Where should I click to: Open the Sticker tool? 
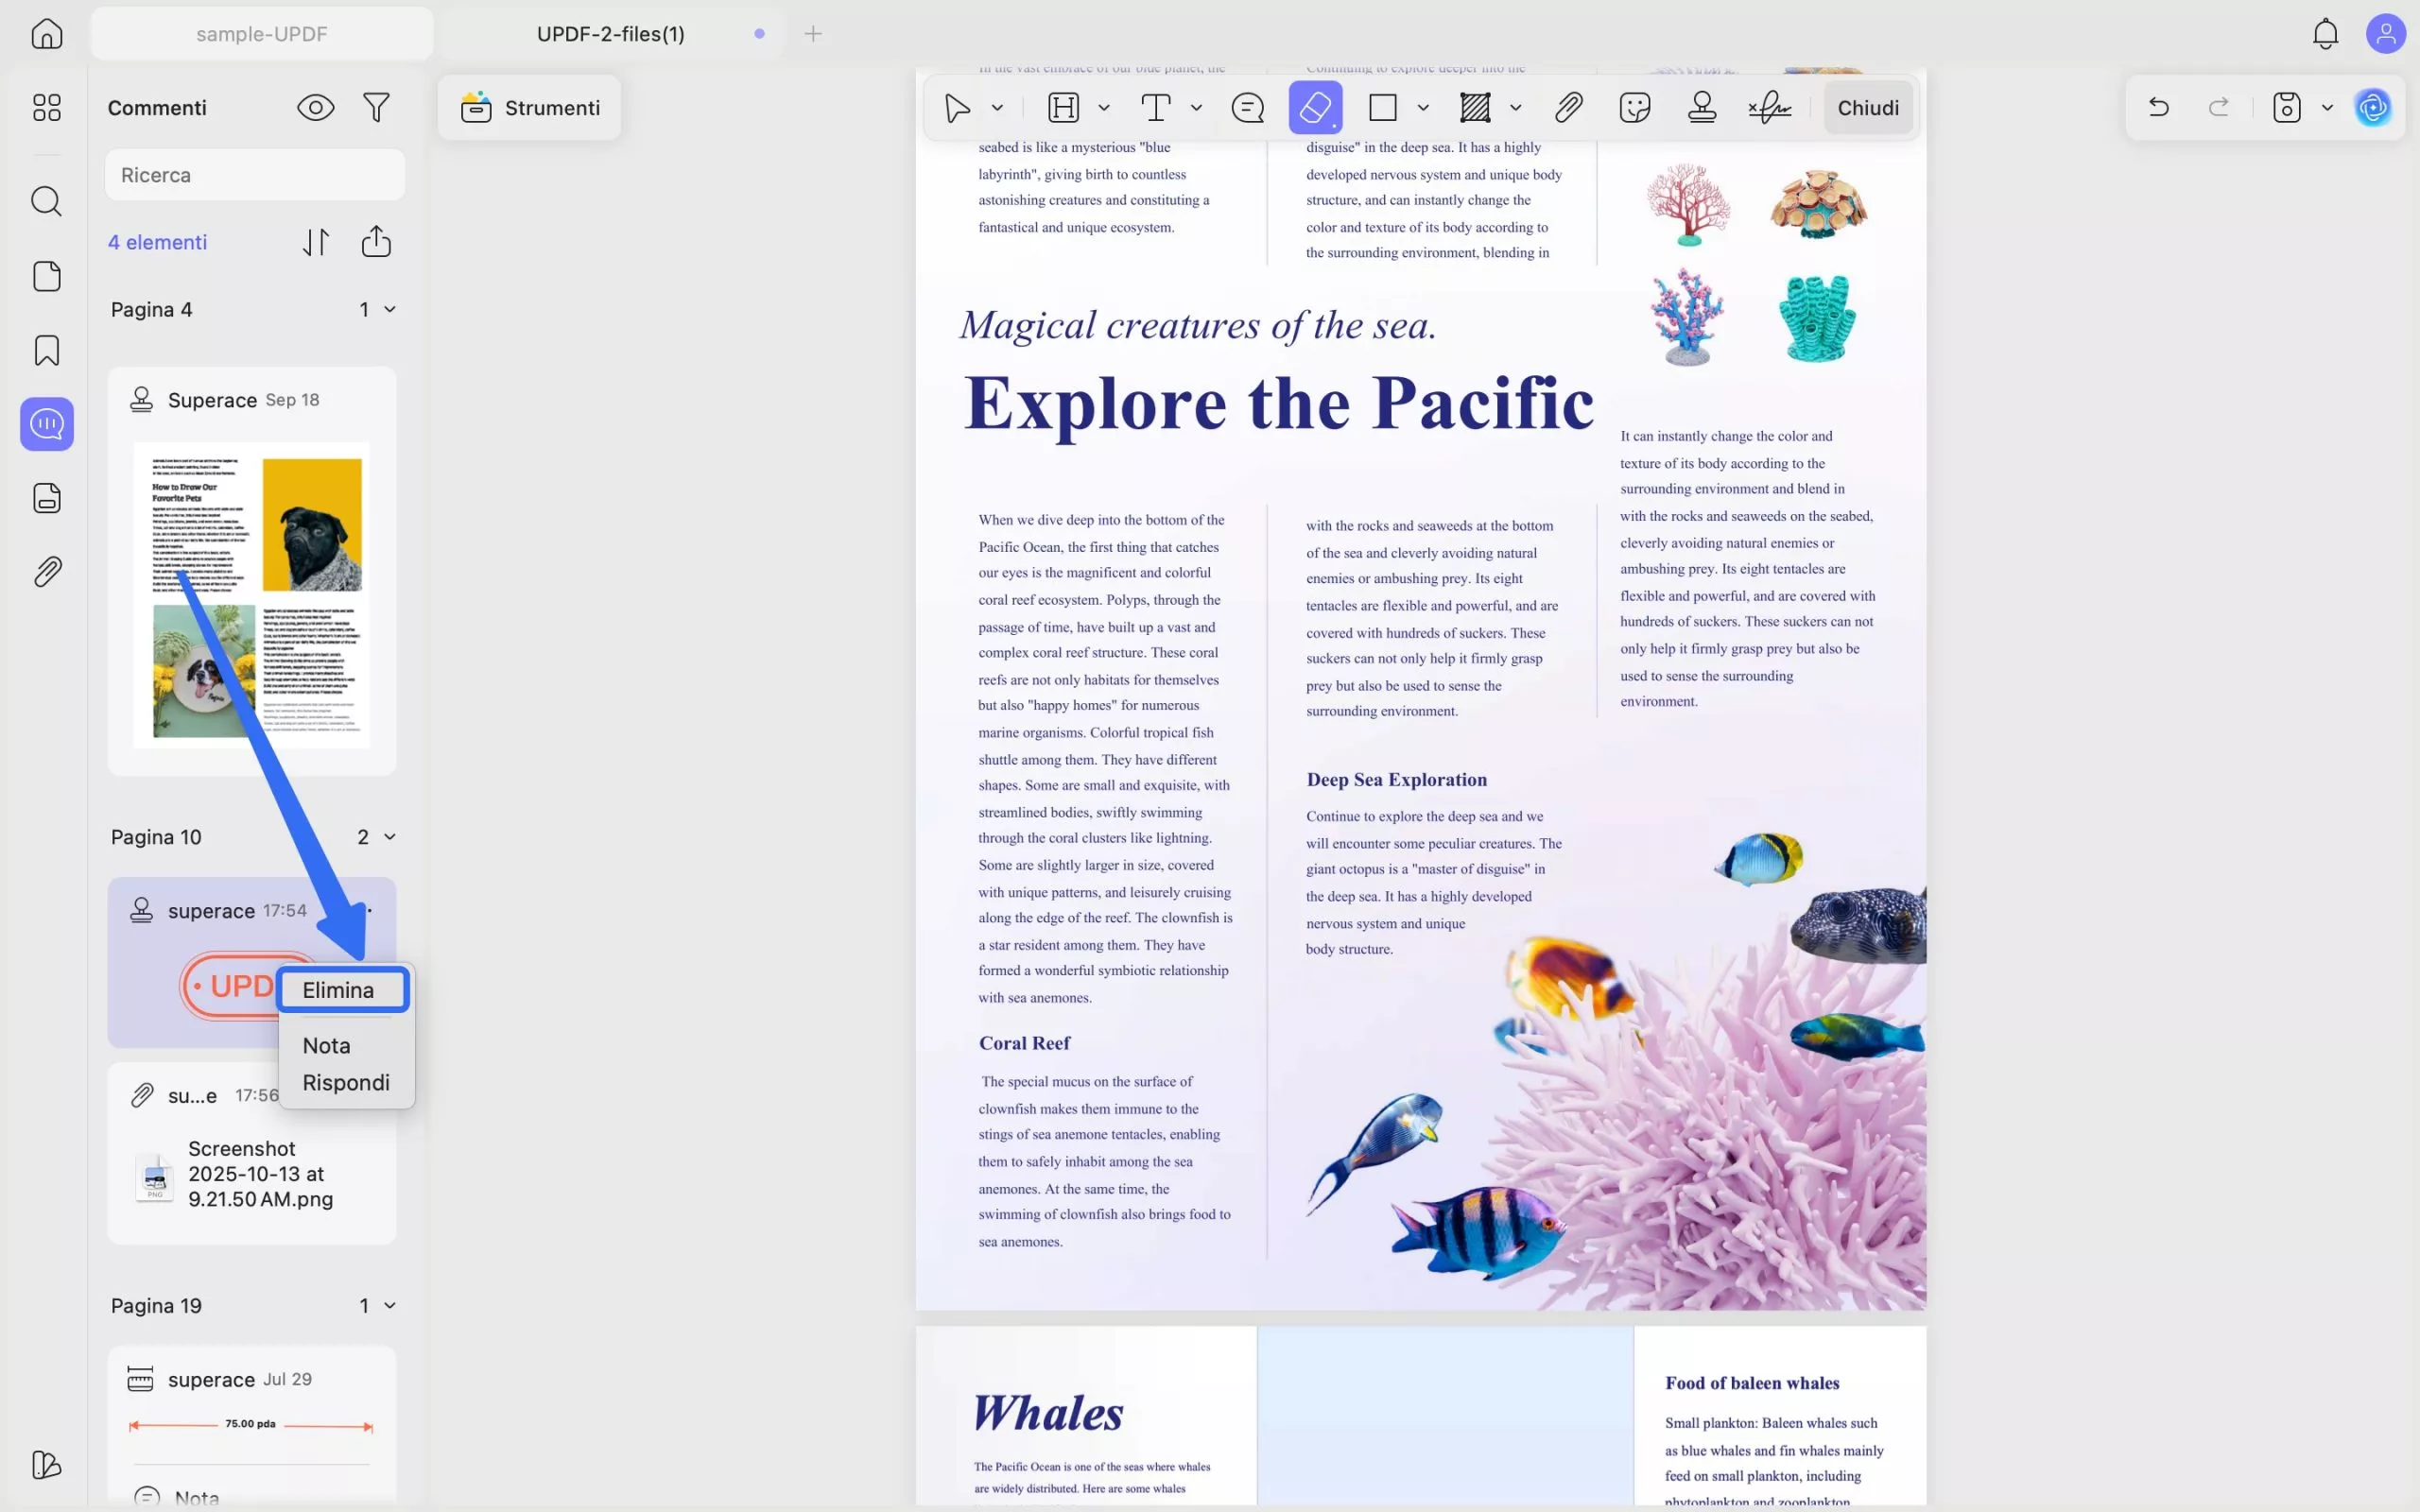click(x=1634, y=107)
